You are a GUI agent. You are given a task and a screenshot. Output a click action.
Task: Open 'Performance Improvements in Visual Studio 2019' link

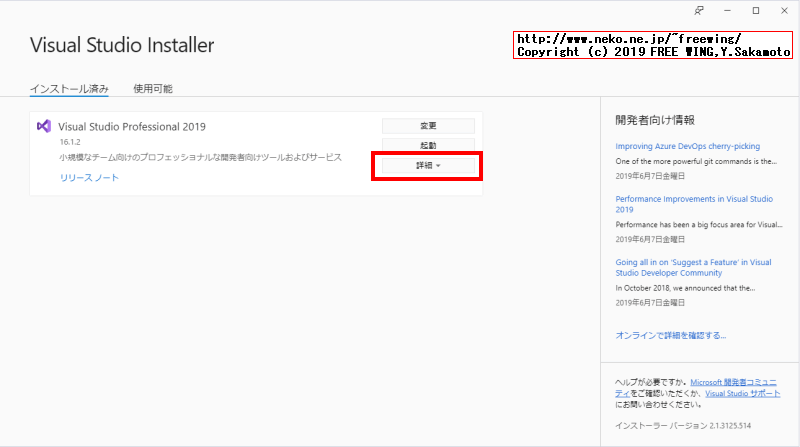click(x=694, y=204)
